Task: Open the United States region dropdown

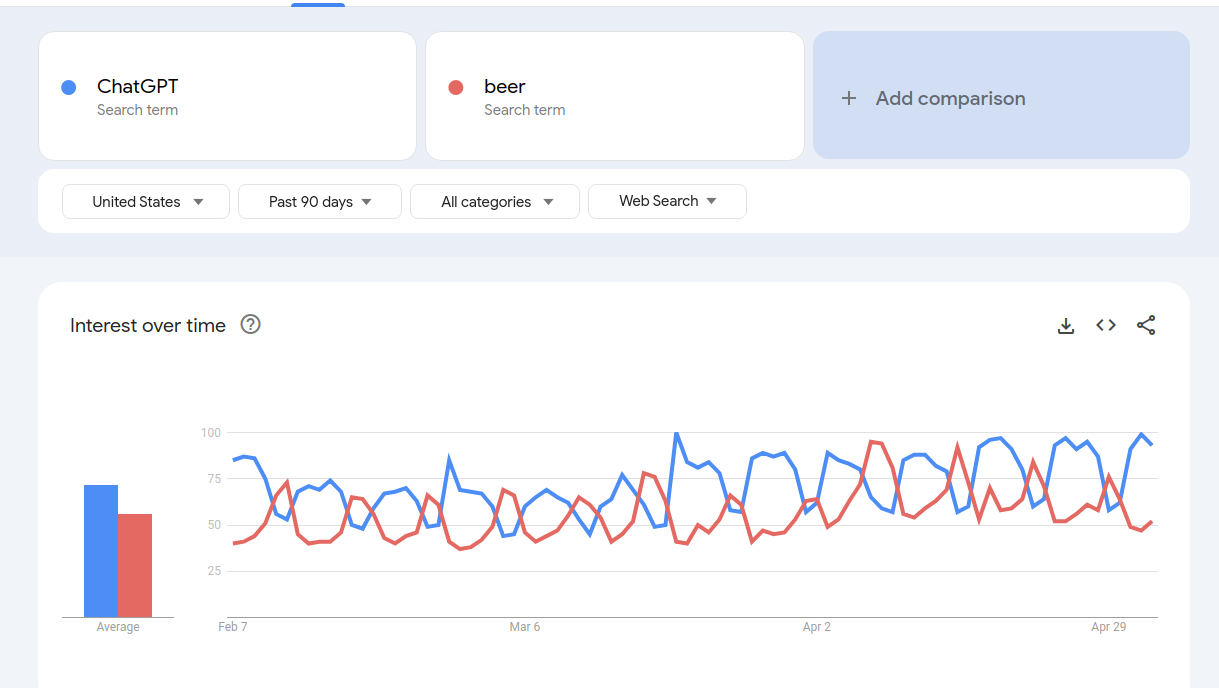Action: tap(146, 201)
